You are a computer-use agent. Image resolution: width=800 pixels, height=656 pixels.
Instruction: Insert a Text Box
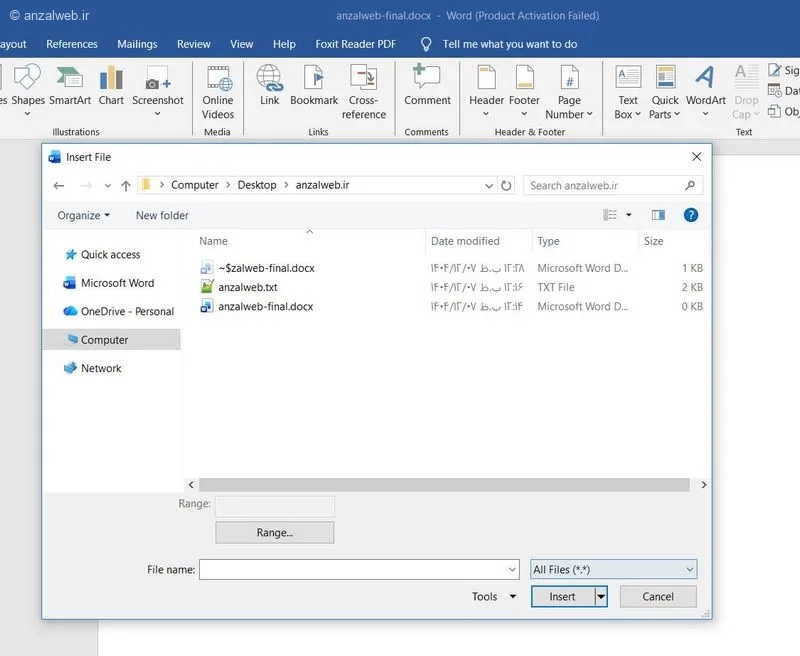click(628, 92)
